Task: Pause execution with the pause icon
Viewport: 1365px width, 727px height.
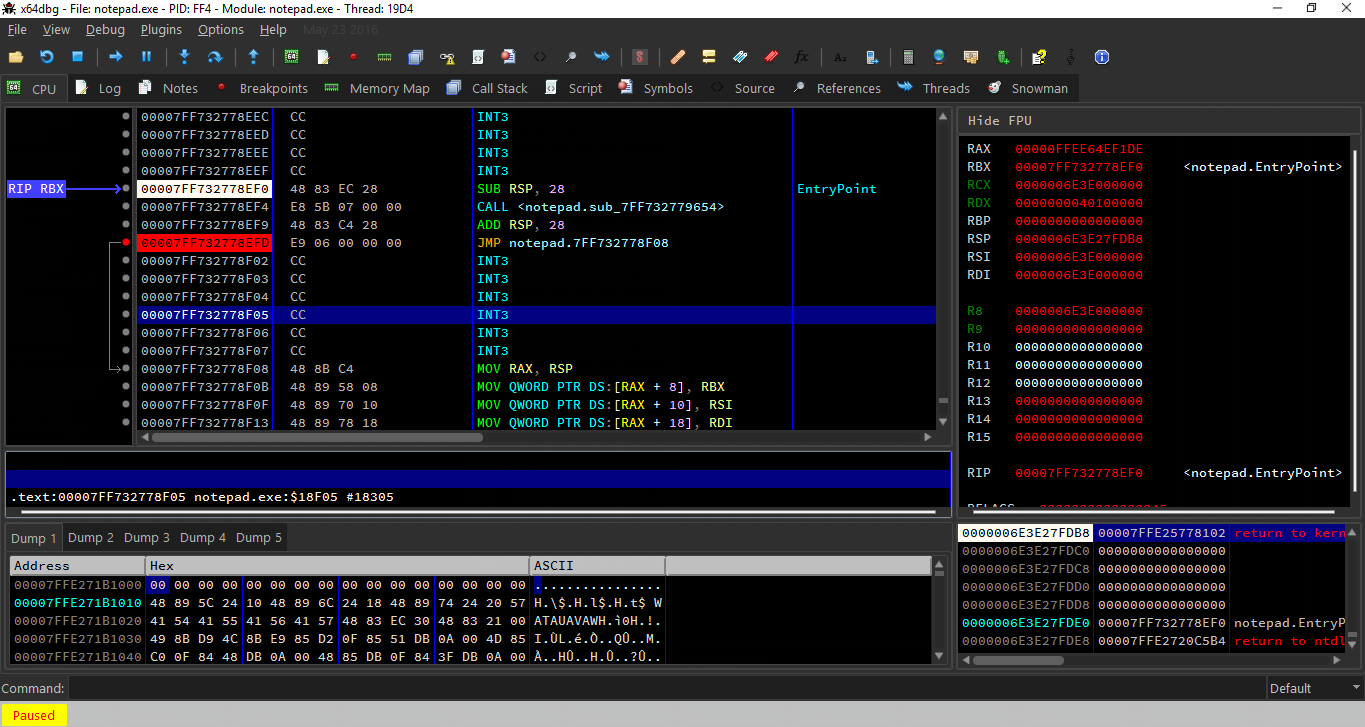Action: pyautogui.click(x=146, y=57)
